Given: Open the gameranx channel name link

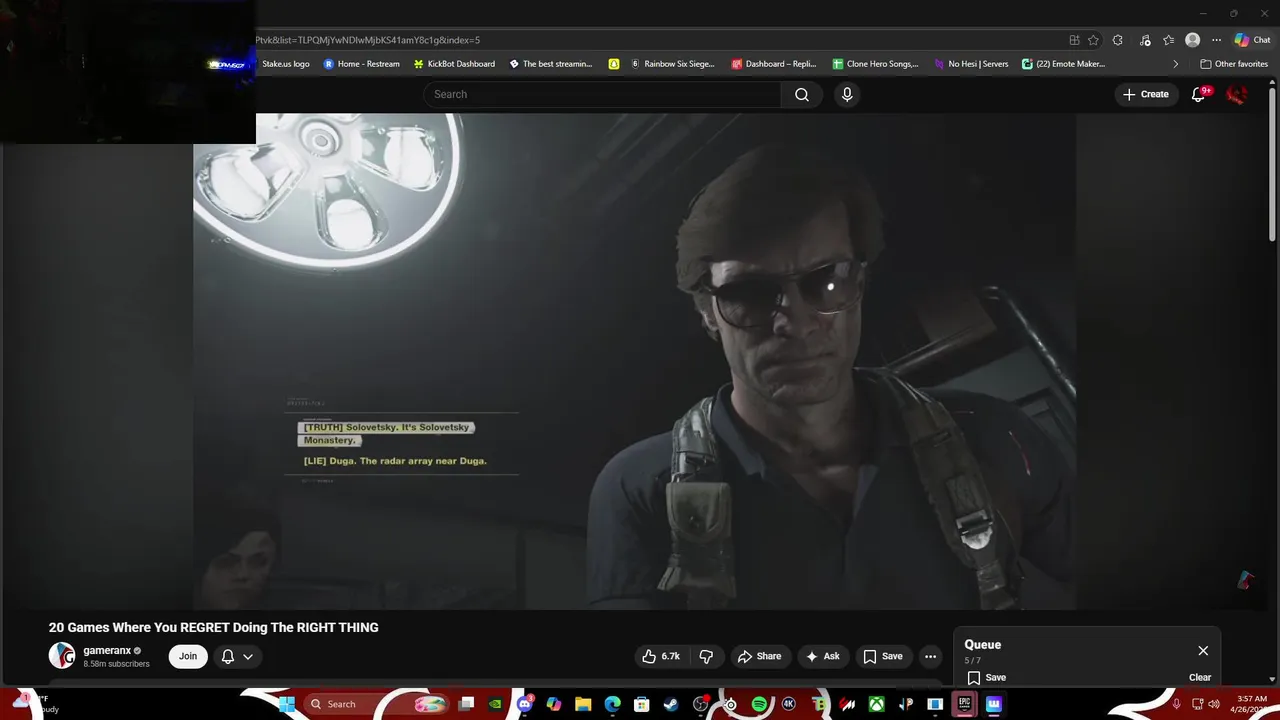Looking at the screenshot, I should tap(107, 651).
